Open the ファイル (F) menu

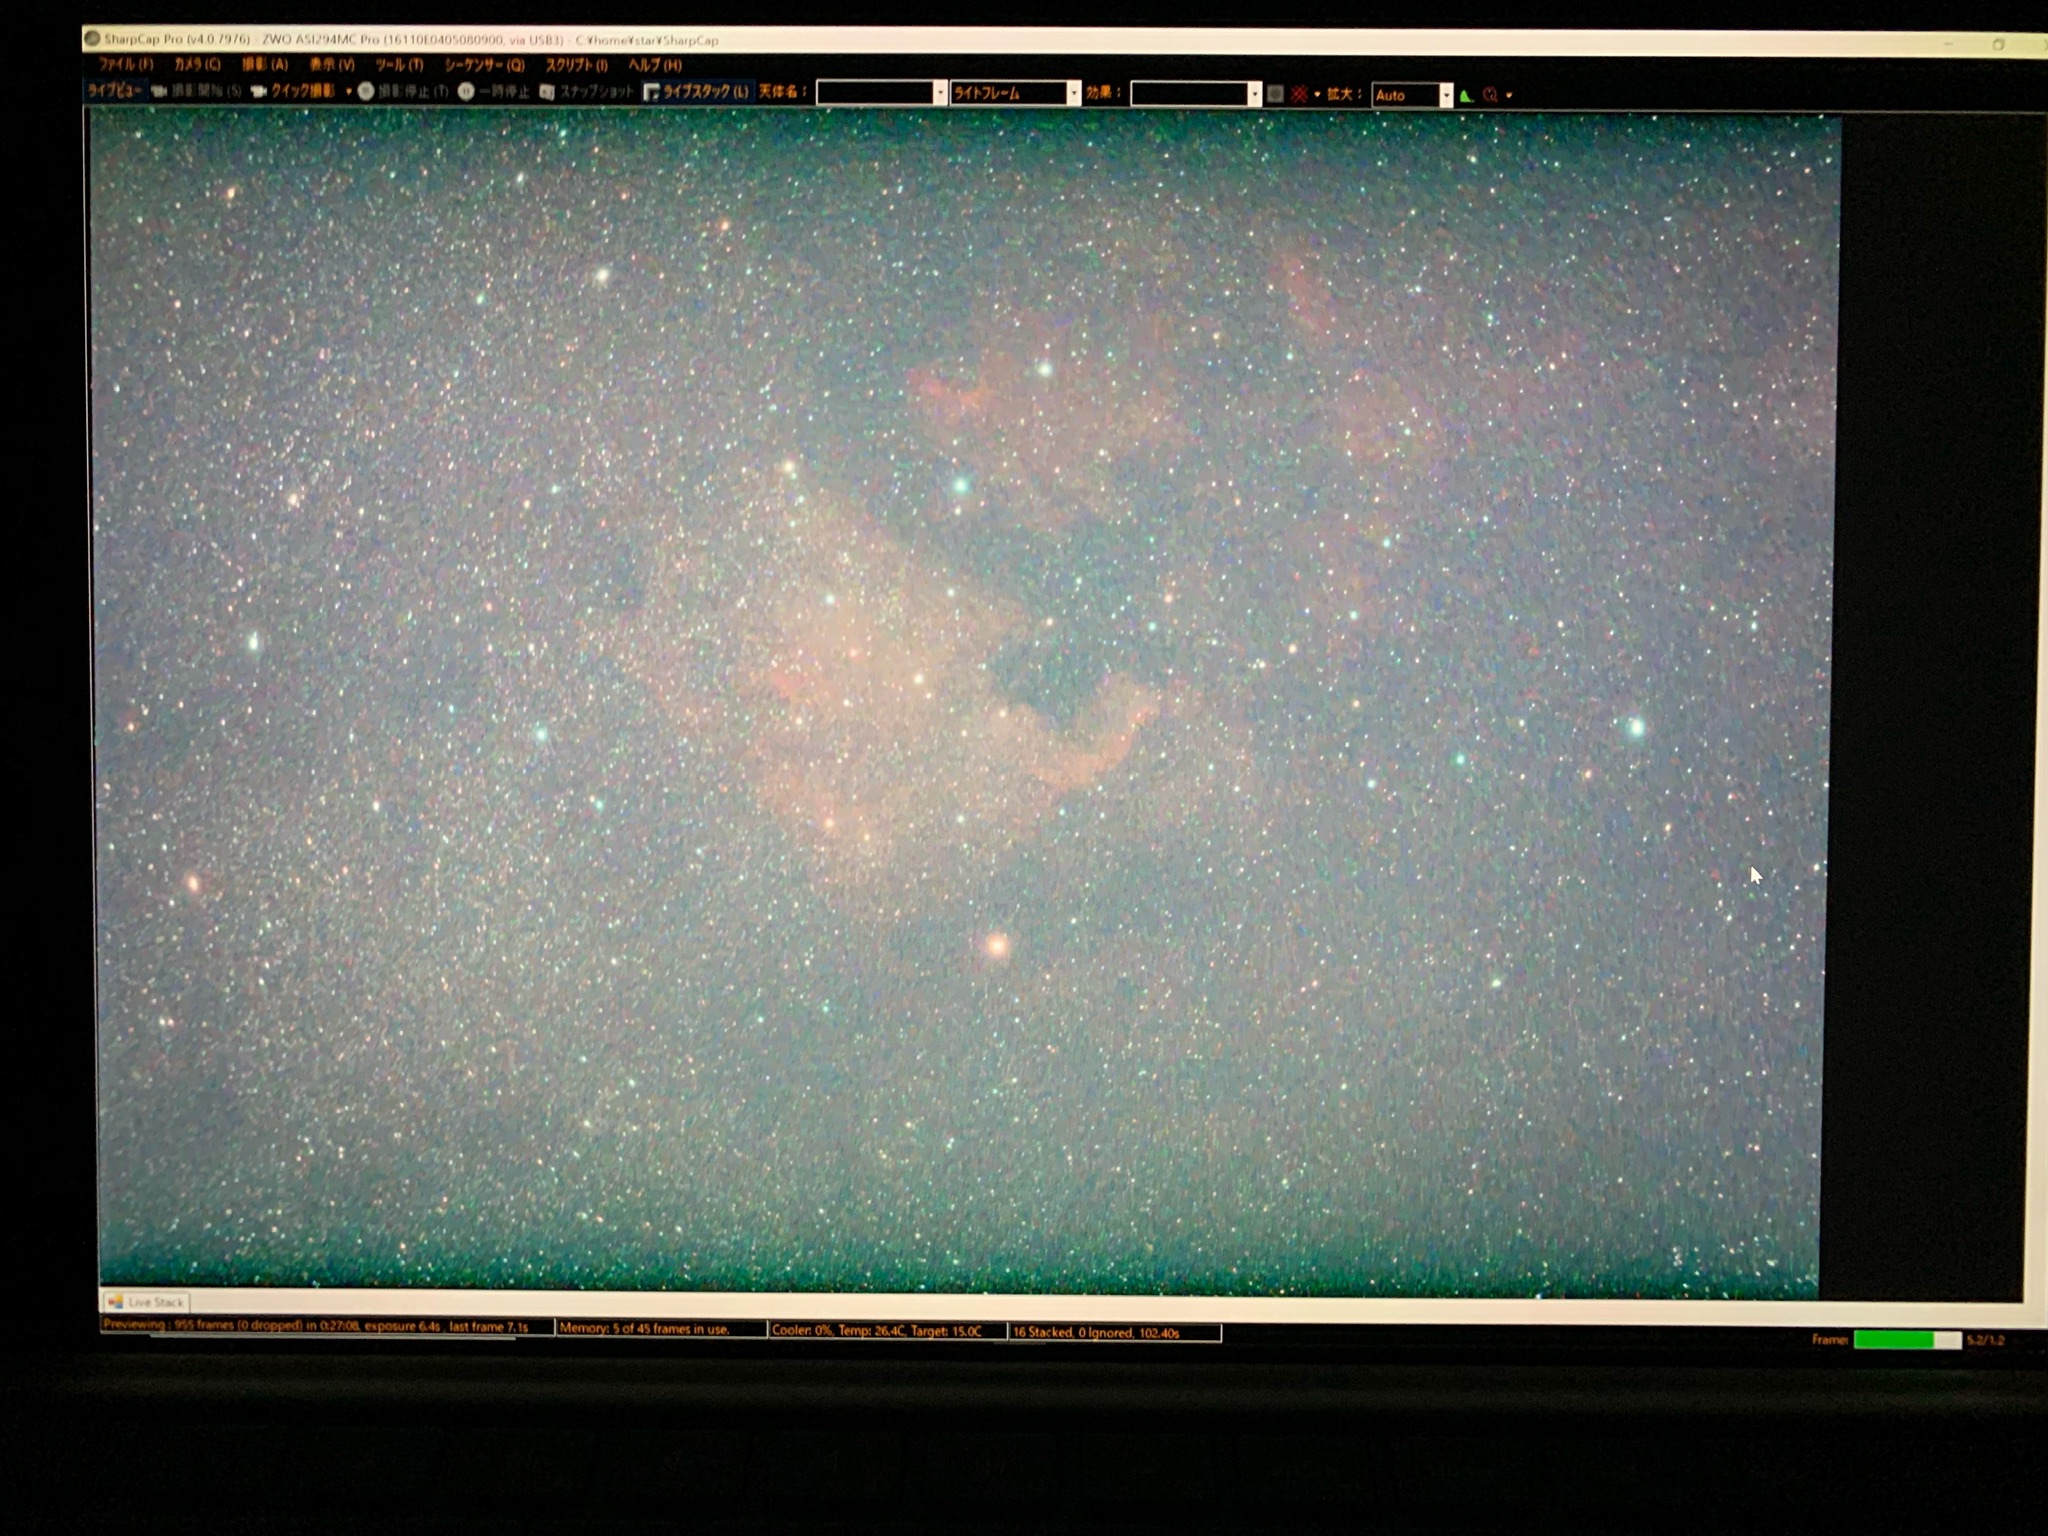(x=125, y=64)
